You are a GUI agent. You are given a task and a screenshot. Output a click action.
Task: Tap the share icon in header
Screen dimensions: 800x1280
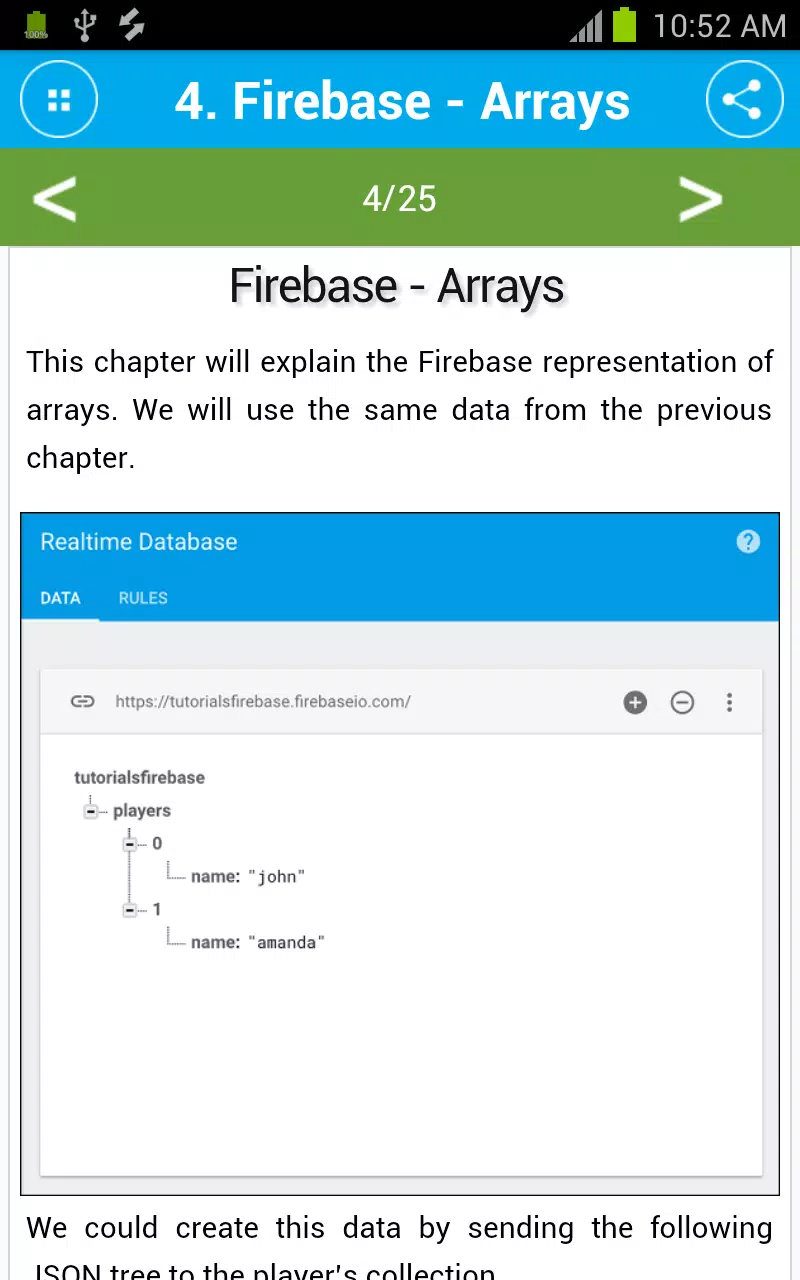(x=744, y=100)
